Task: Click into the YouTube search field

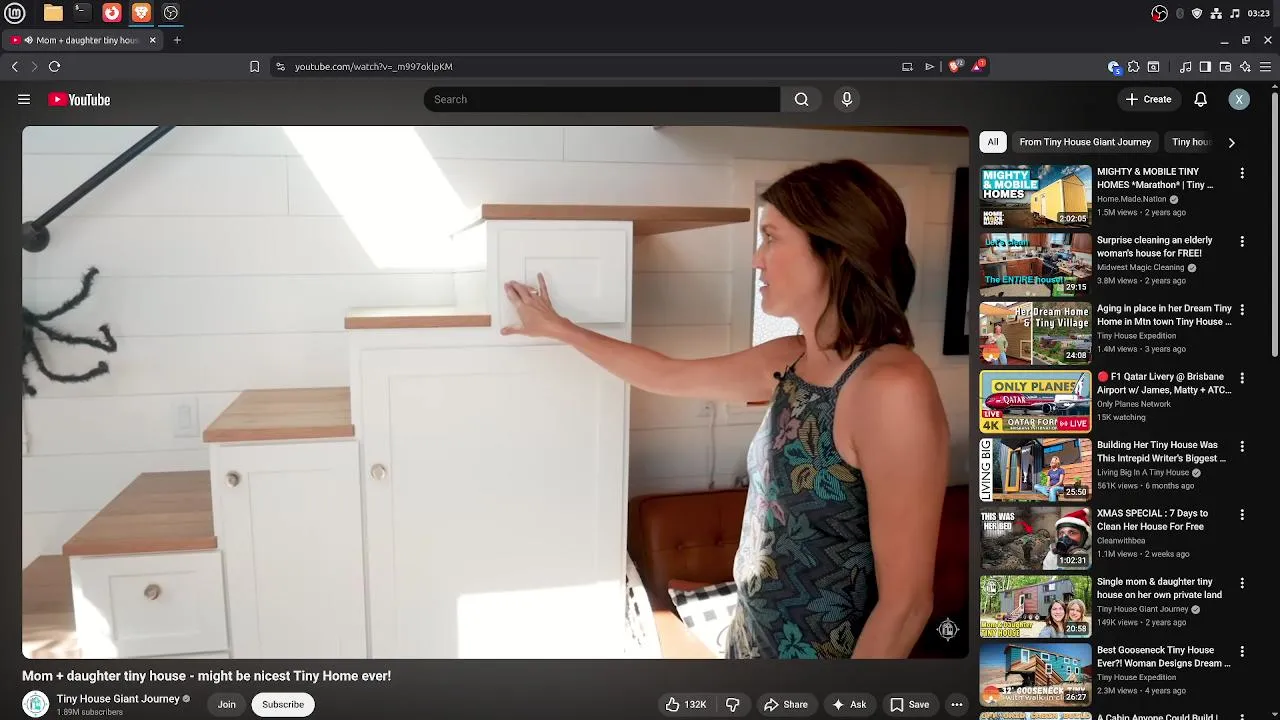Action: click(x=602, y=99)
